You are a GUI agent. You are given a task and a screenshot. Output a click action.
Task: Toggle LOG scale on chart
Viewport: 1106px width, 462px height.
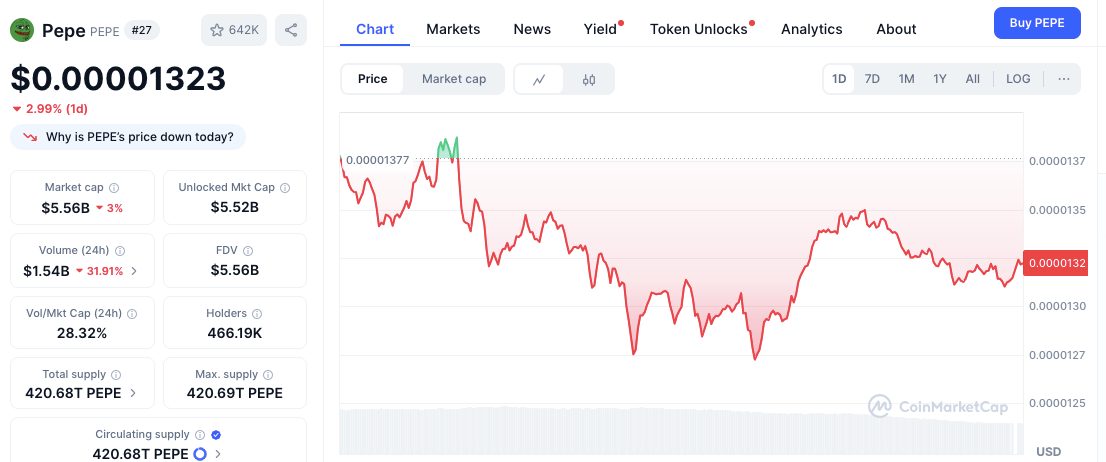coord(1018,79)
